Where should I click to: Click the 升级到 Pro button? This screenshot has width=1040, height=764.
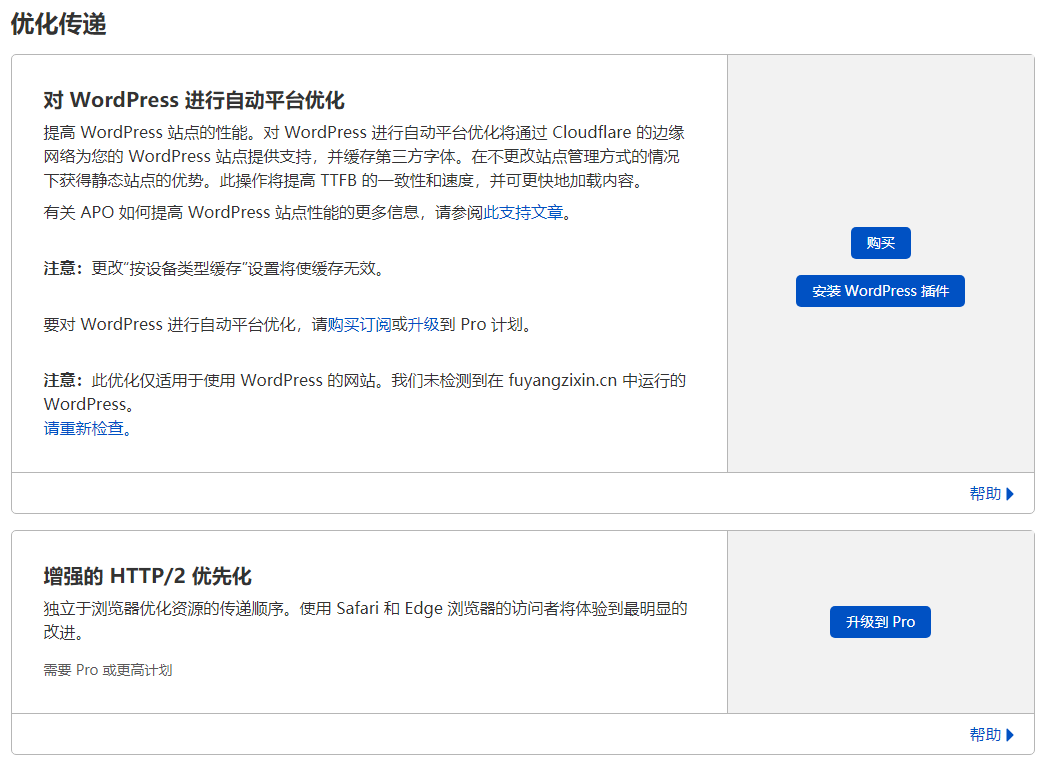tap(880, 621)
